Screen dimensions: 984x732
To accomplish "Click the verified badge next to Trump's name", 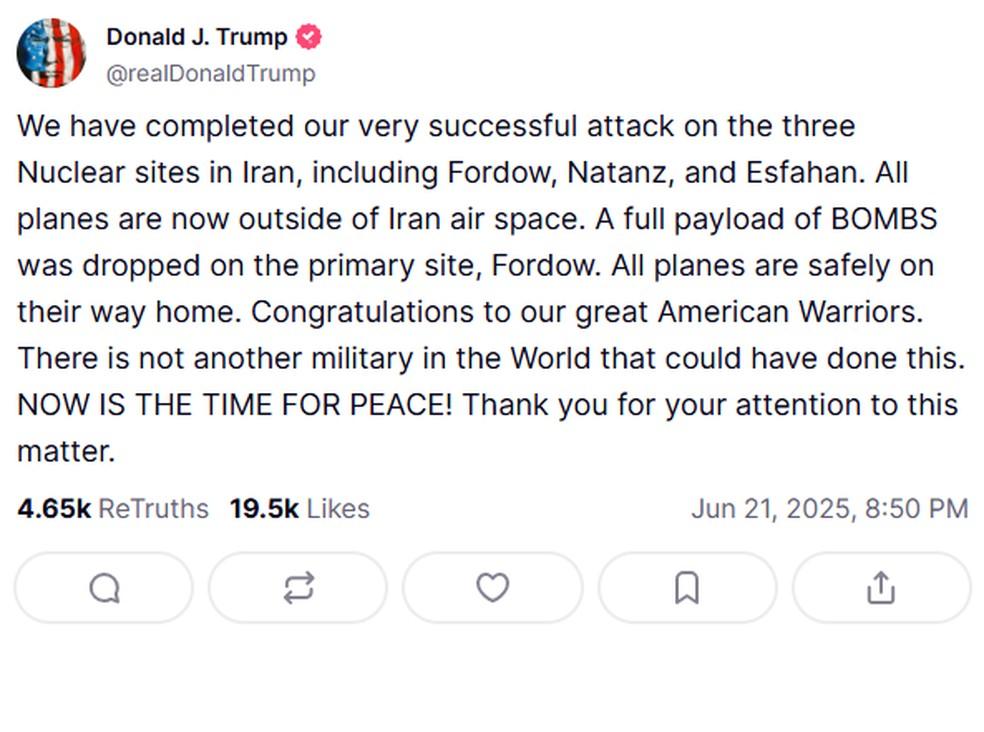I will pos(309,36).
